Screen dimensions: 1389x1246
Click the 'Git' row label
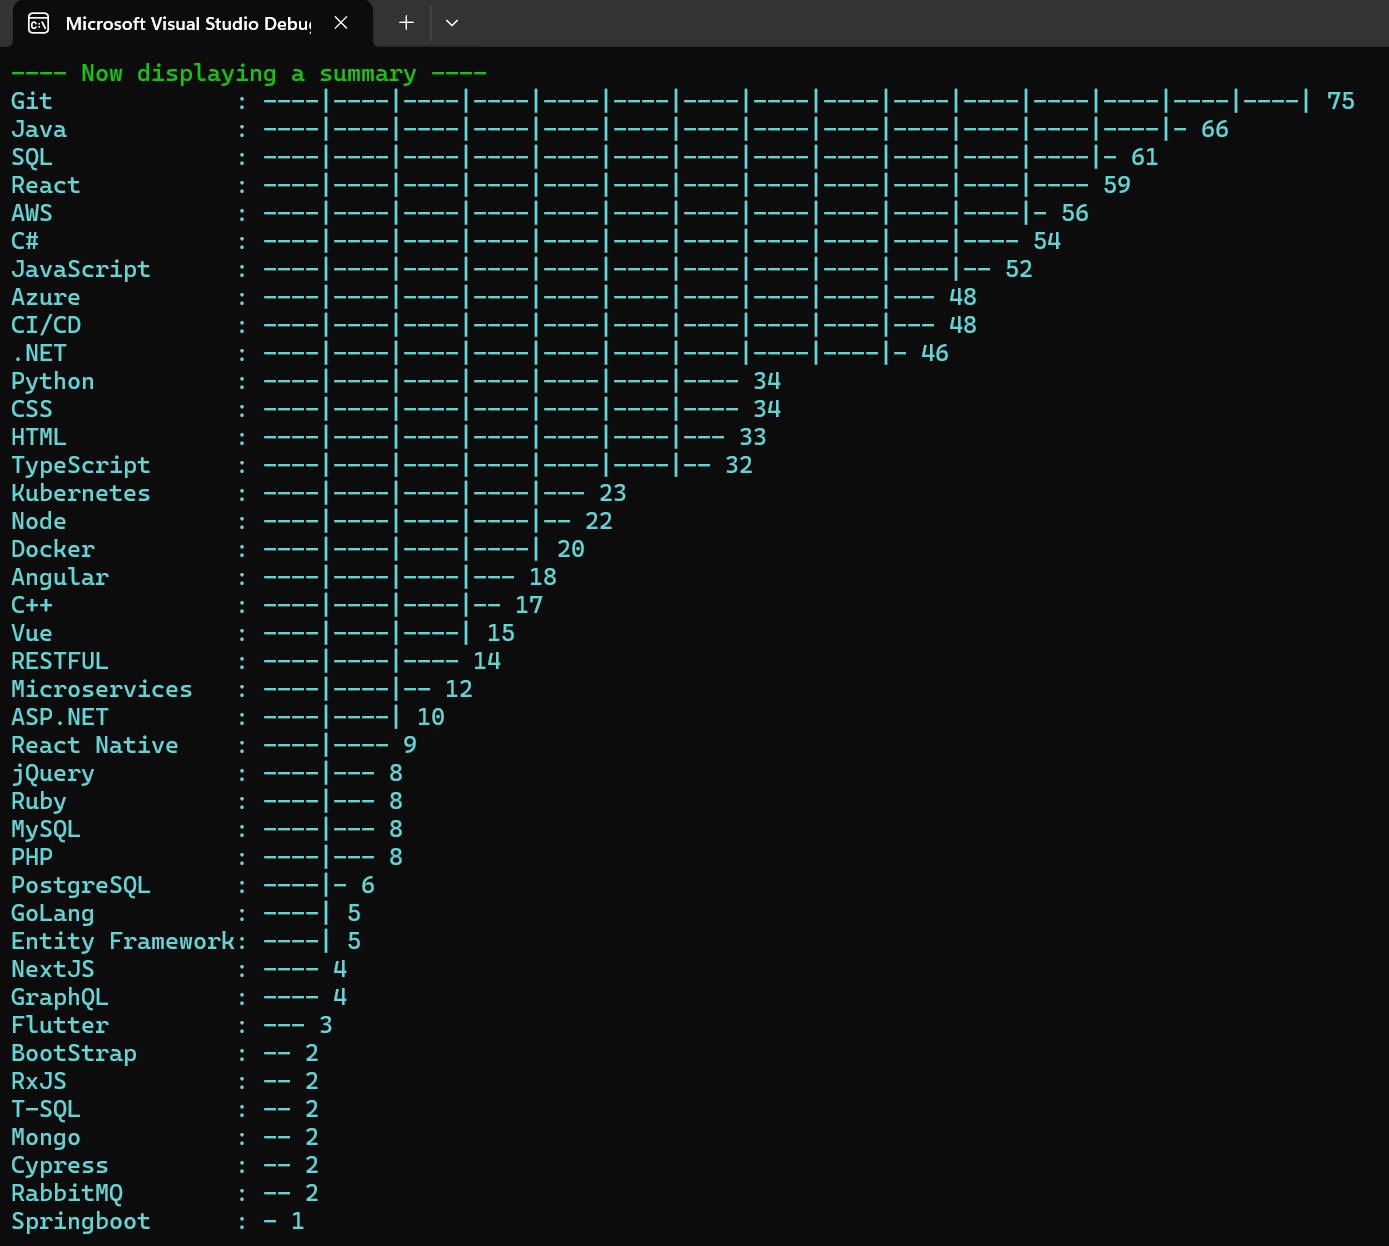click(32, 101)
